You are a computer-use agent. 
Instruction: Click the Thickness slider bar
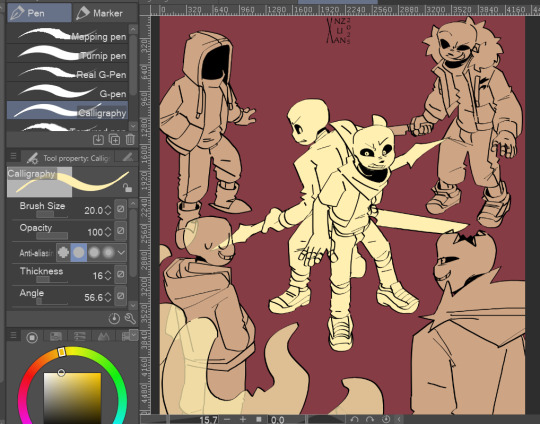point(52,280)
